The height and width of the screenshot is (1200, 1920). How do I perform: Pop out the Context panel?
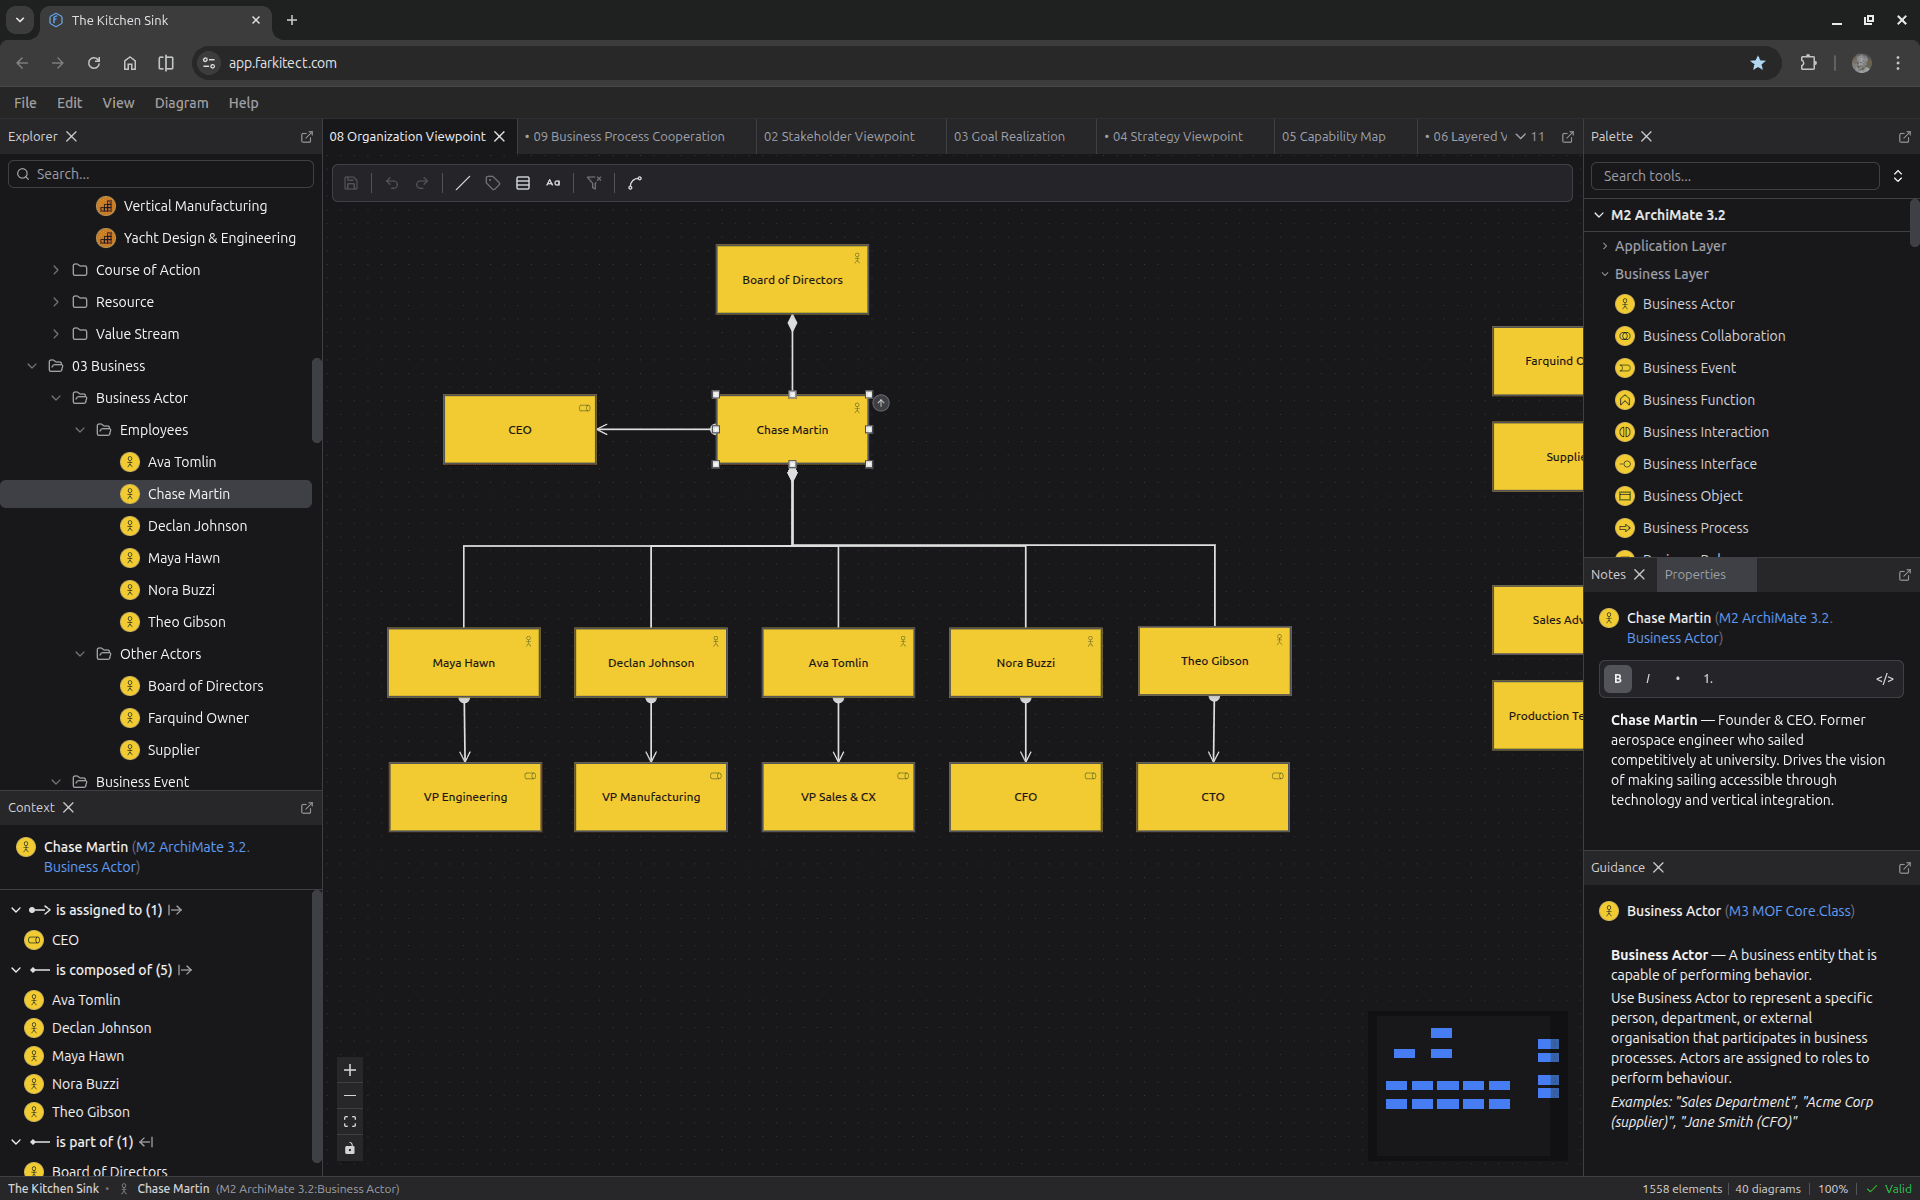pyautogui.click(x=307, y=808)
